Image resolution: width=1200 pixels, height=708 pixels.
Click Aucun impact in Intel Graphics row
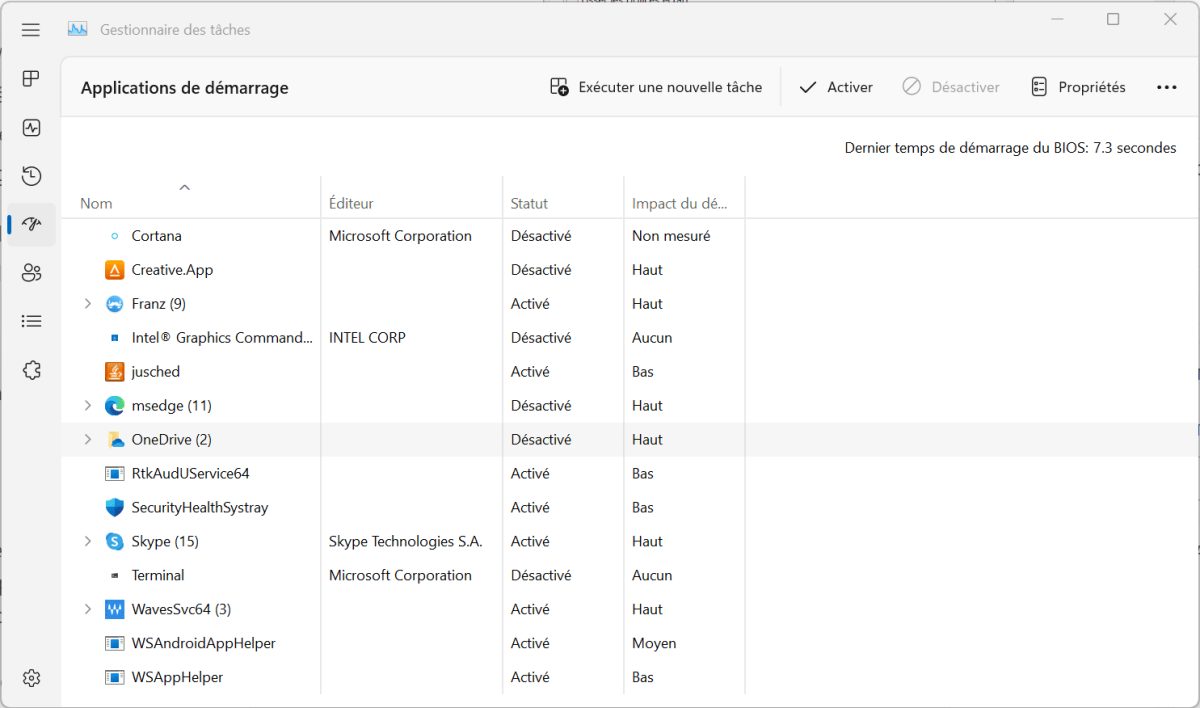[x=652, y=338]
